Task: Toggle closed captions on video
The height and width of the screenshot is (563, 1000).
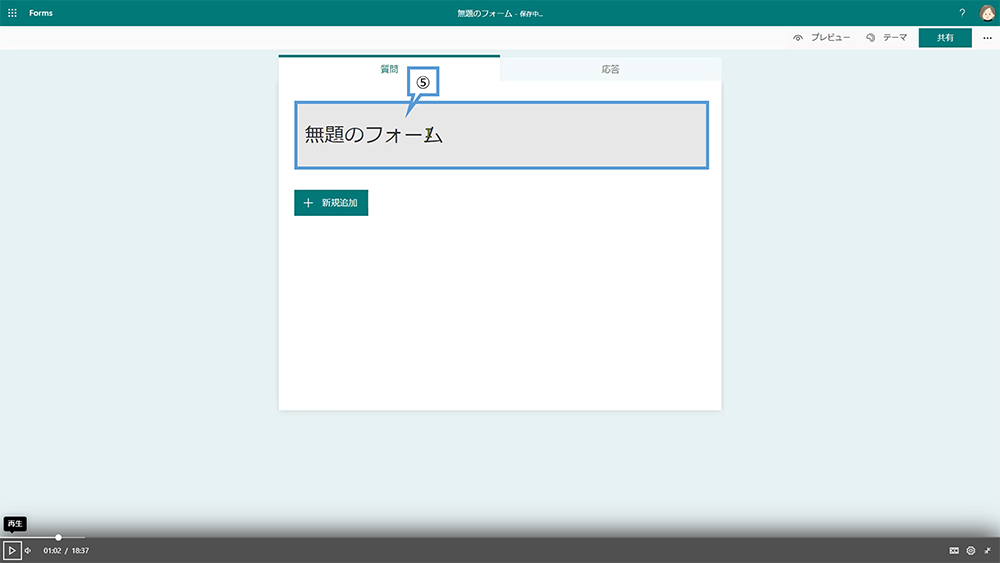Action: point(954,550)
